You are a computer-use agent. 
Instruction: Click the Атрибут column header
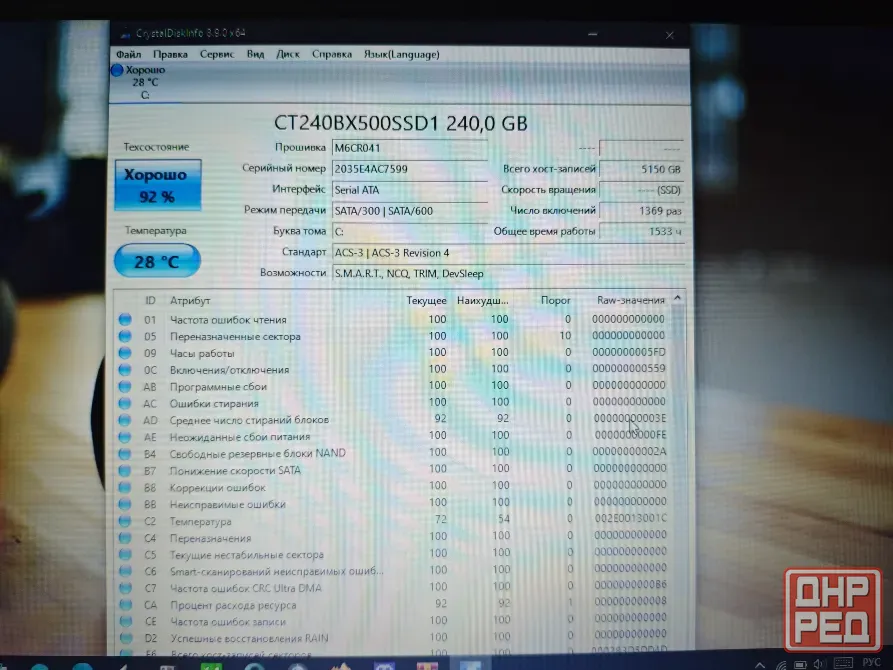[190, 300]
